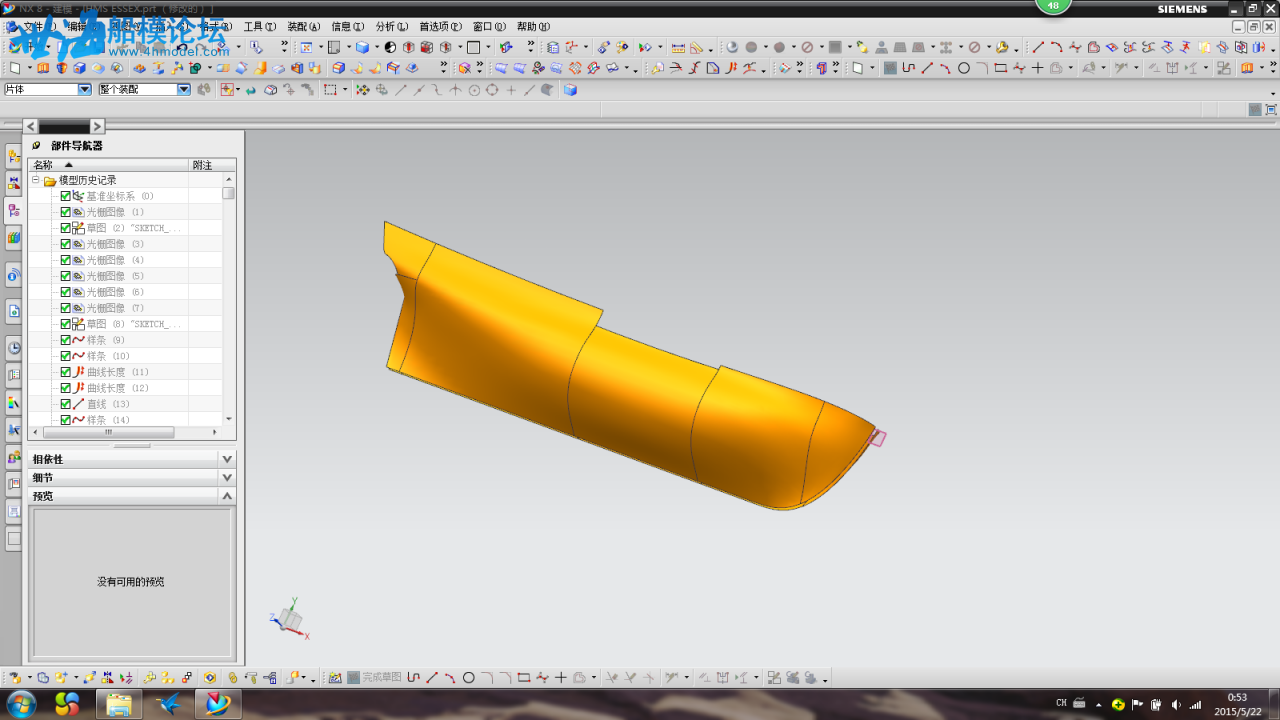Viewport: 1280px width, 720px height.
Task: Click the Line tool in the top-right curve toolbar
Action: 1038,47
